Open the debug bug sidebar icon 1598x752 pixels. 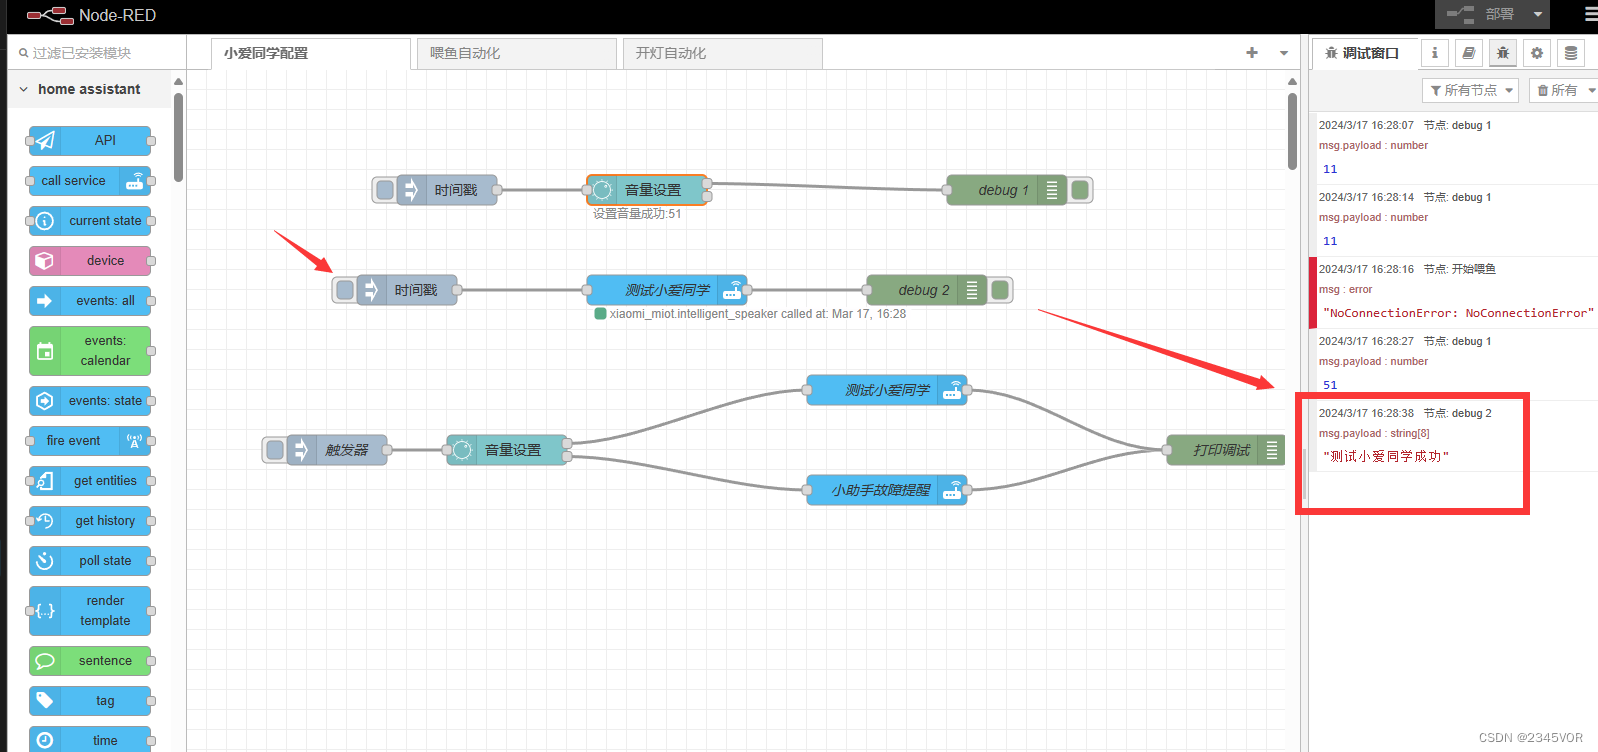coord(1503,53)
